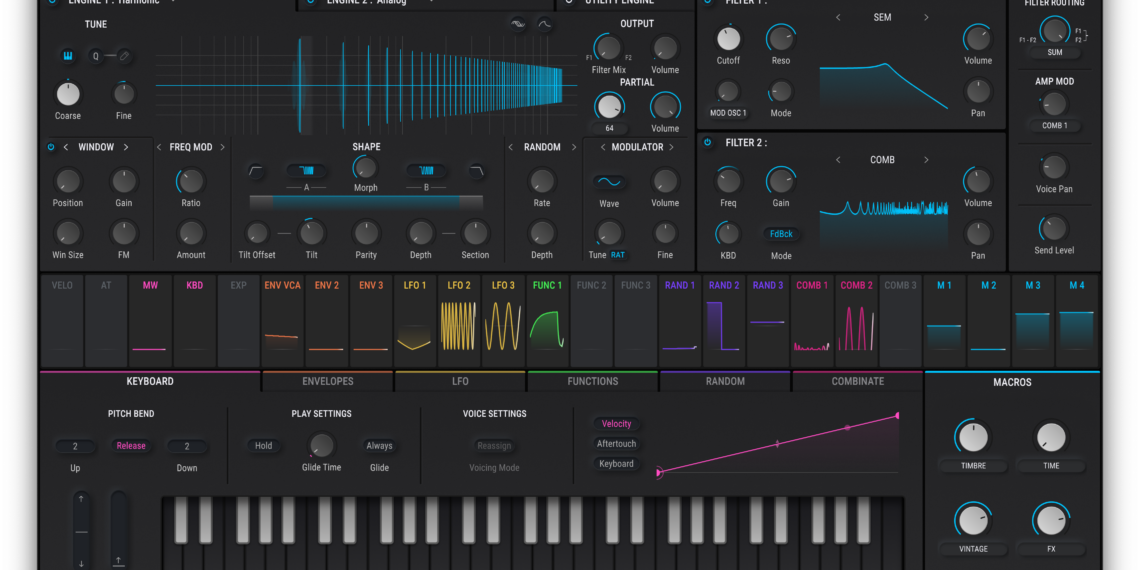Select the Shape B spectrum icon
1140x570 pixels.
[x=426, y=171]
